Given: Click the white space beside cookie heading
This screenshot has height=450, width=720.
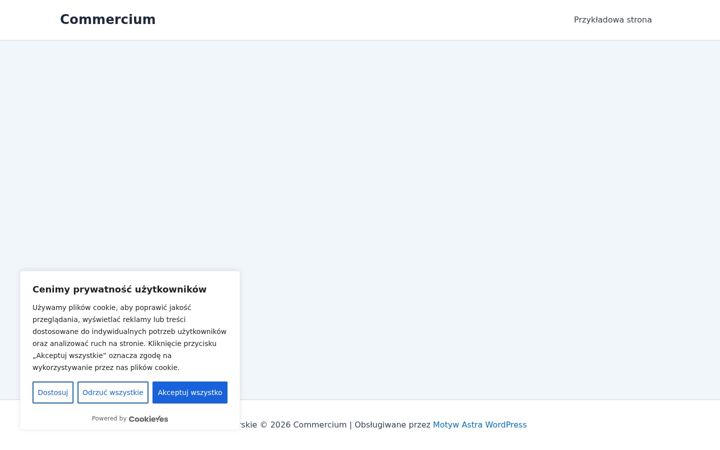Looking at the screenshot, I should (x=222, y=289).
